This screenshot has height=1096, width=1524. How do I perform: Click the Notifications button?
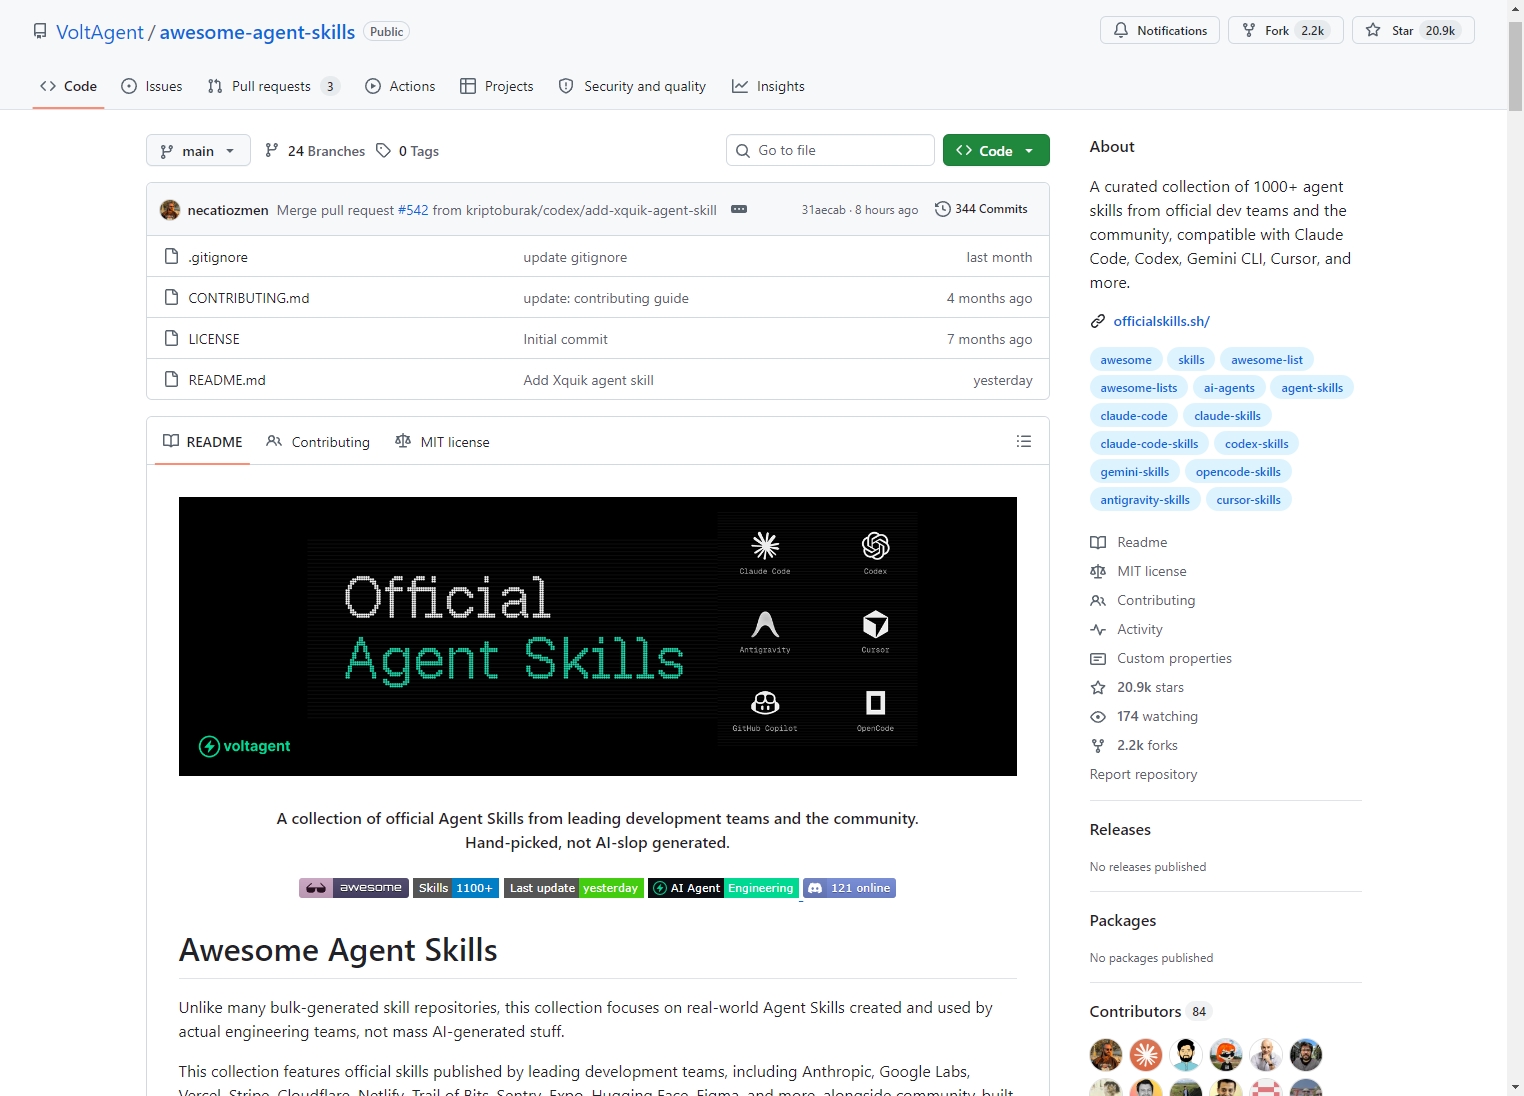click(1160, 30)
